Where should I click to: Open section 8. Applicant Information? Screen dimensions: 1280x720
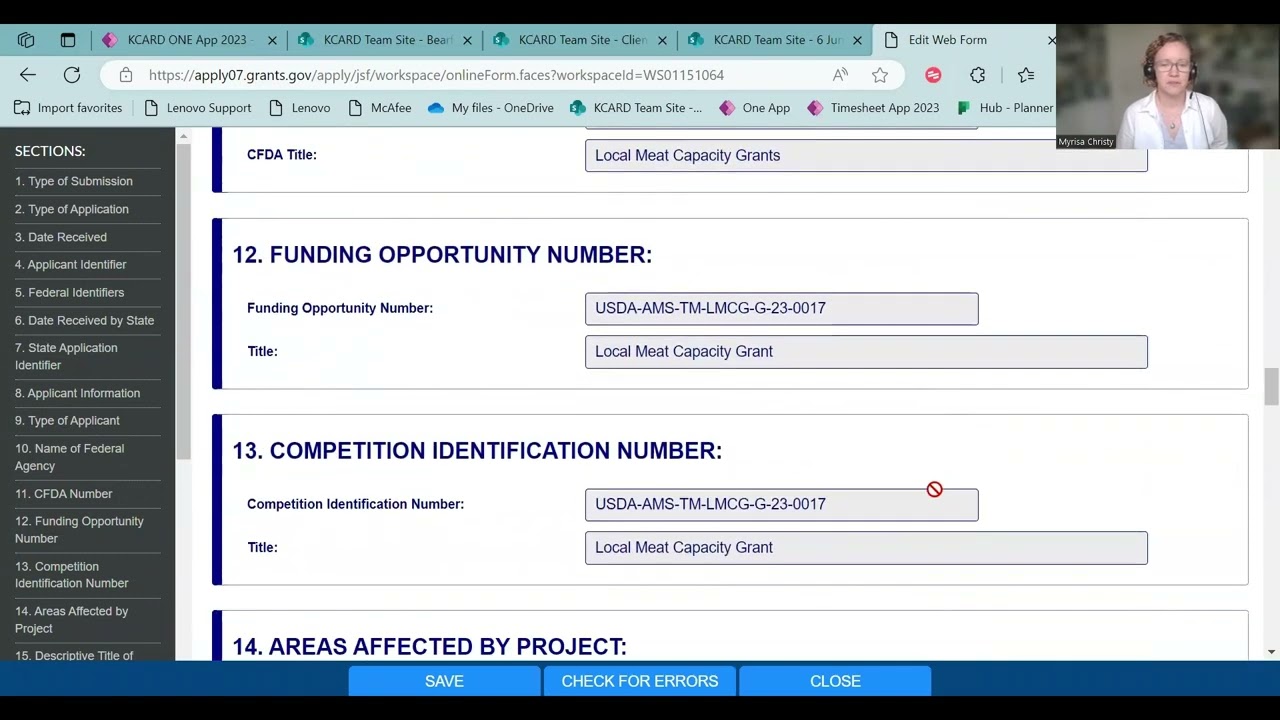tap(78, 393)
